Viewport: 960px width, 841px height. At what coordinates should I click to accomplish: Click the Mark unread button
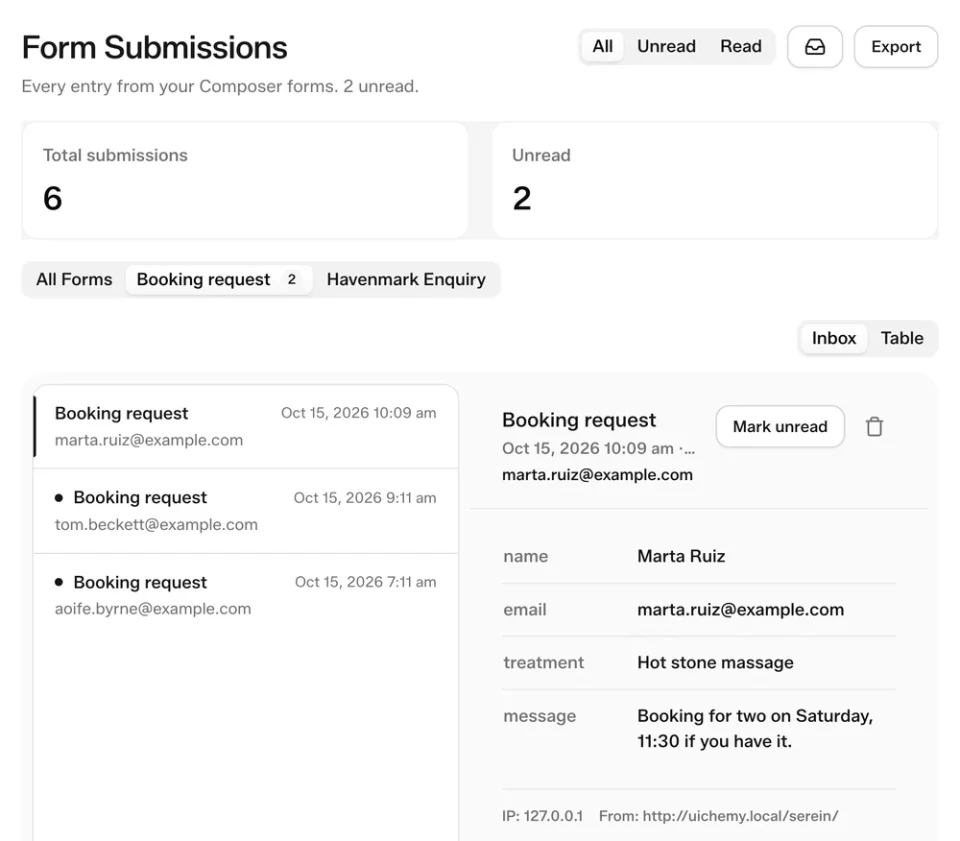point(780,427)
